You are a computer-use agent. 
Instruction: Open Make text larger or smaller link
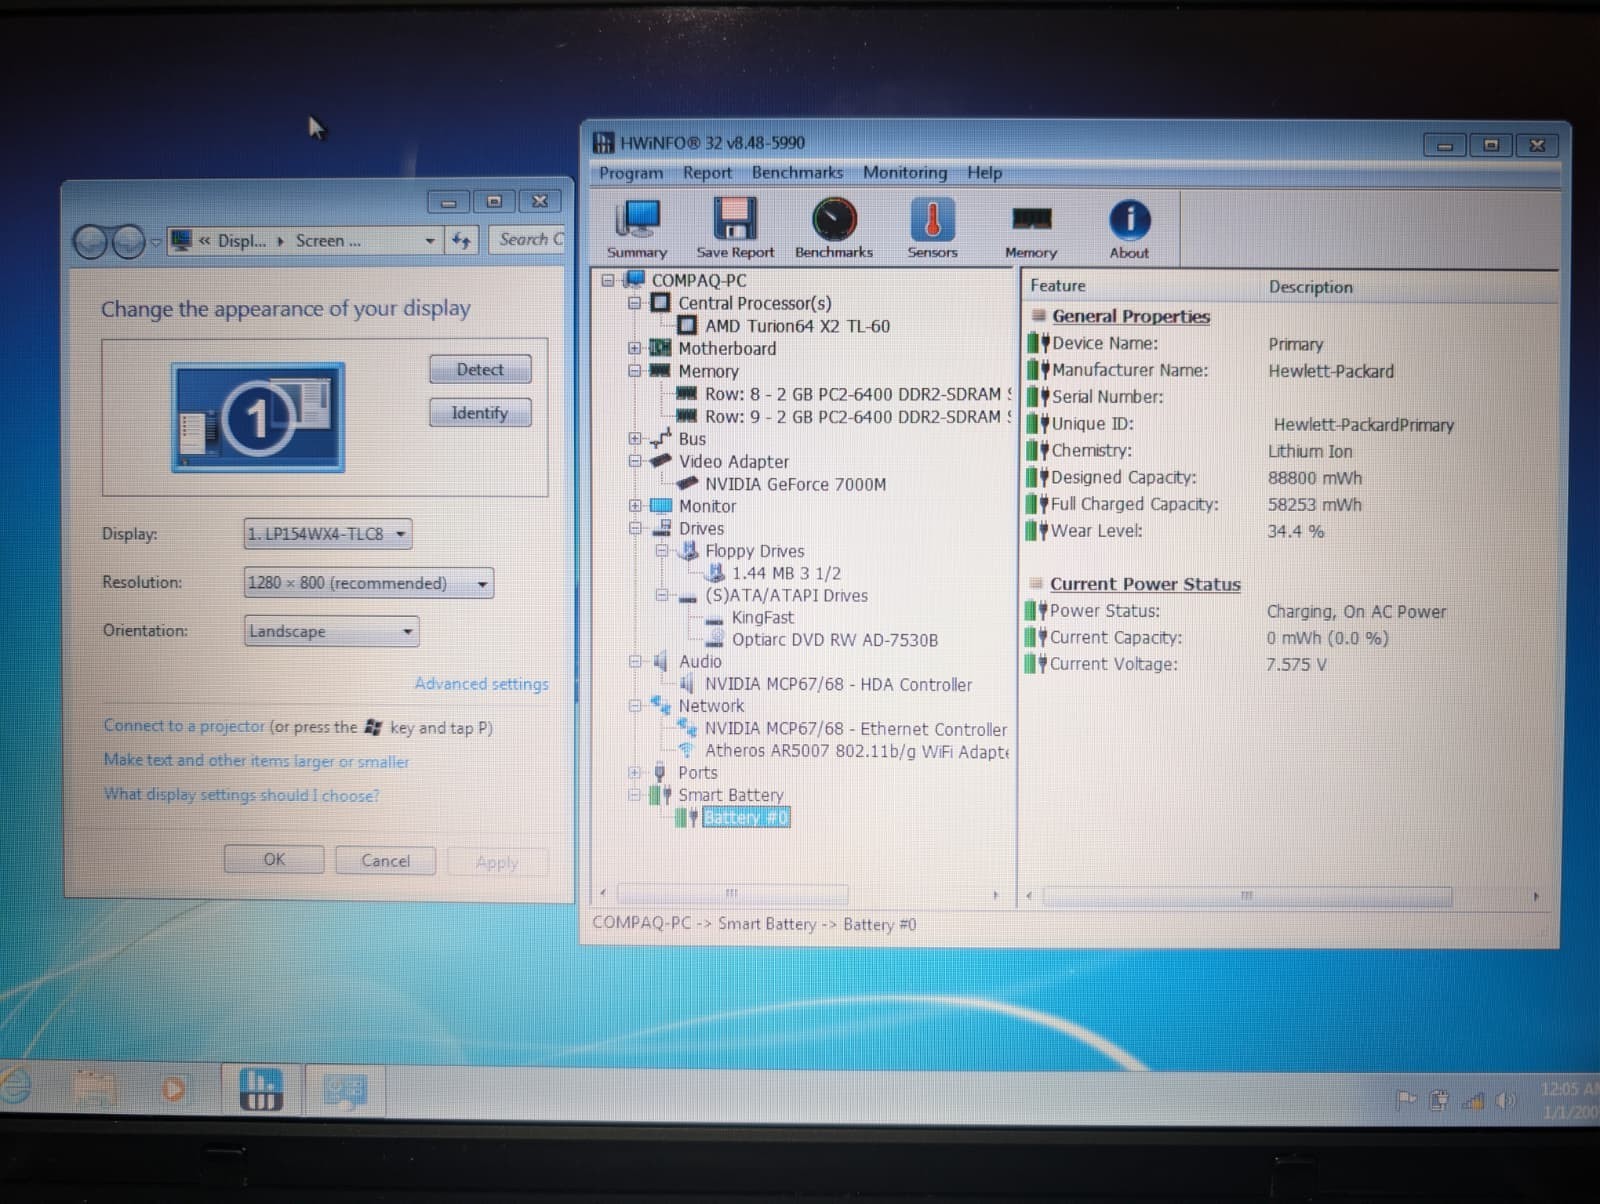point(256,761)
